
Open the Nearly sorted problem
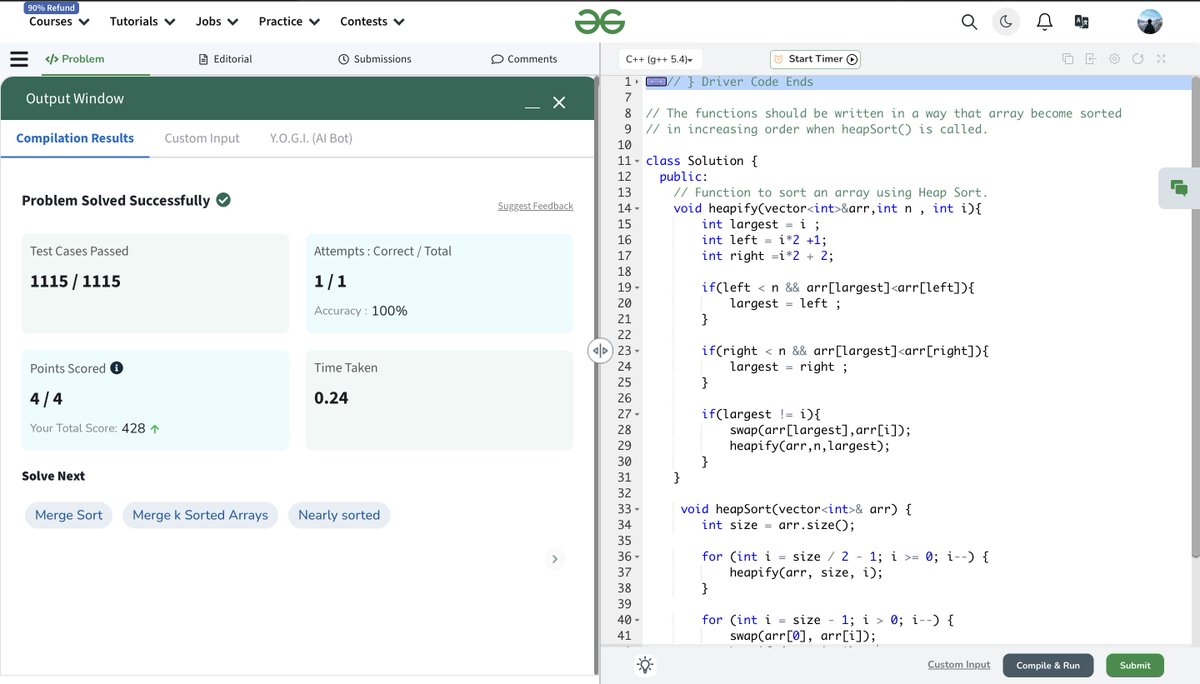pos(339,515)
